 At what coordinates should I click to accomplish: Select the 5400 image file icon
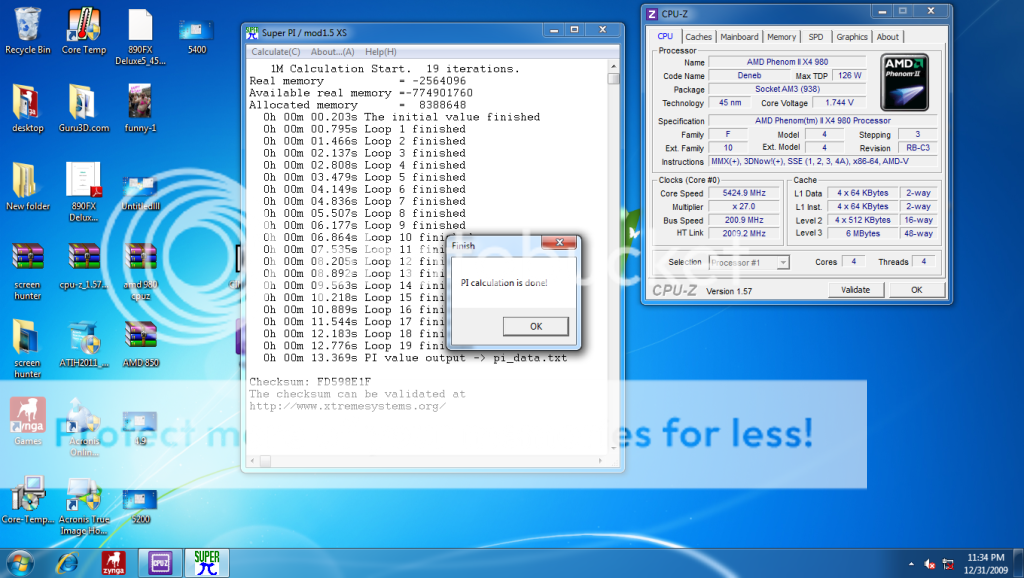(x=197, y=36)
